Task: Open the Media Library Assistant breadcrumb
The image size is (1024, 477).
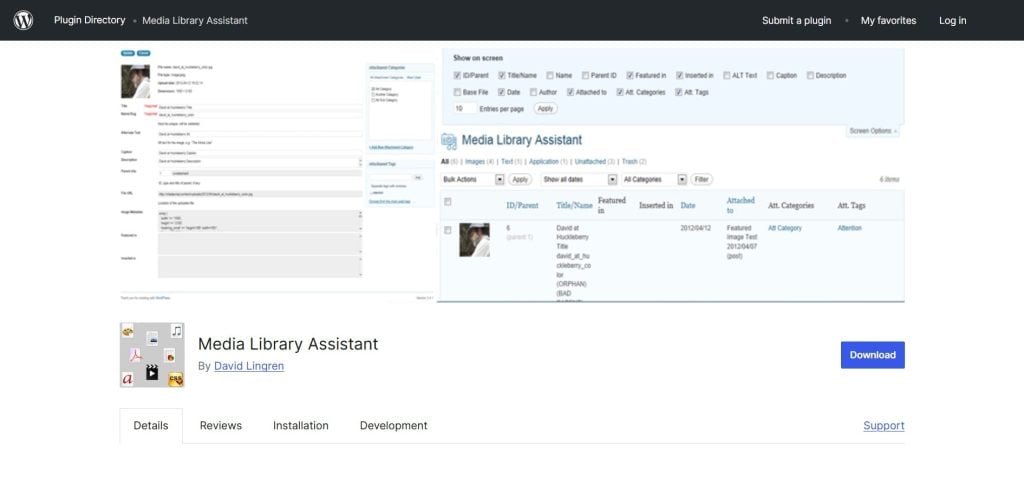Action: (x=195, y=20)
